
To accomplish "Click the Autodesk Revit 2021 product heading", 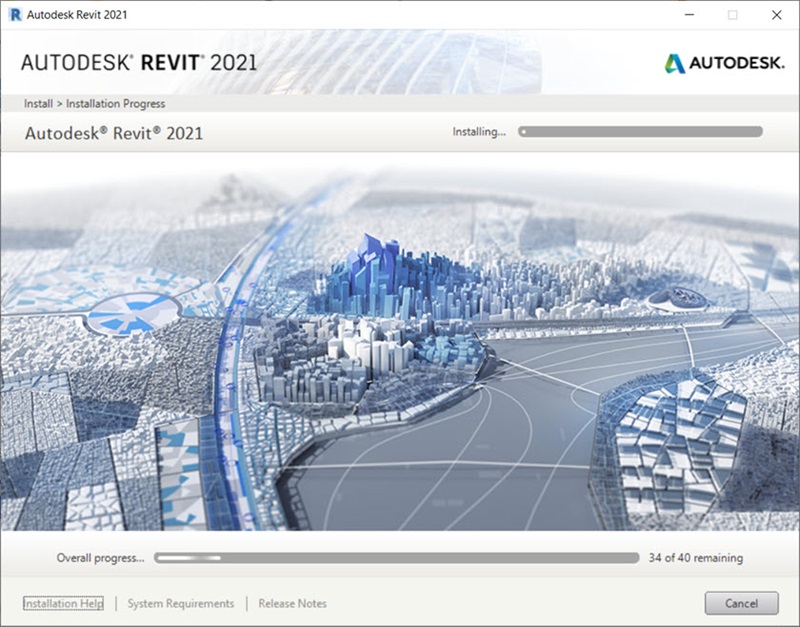I will pyautogui.click(x=113, y=132).
